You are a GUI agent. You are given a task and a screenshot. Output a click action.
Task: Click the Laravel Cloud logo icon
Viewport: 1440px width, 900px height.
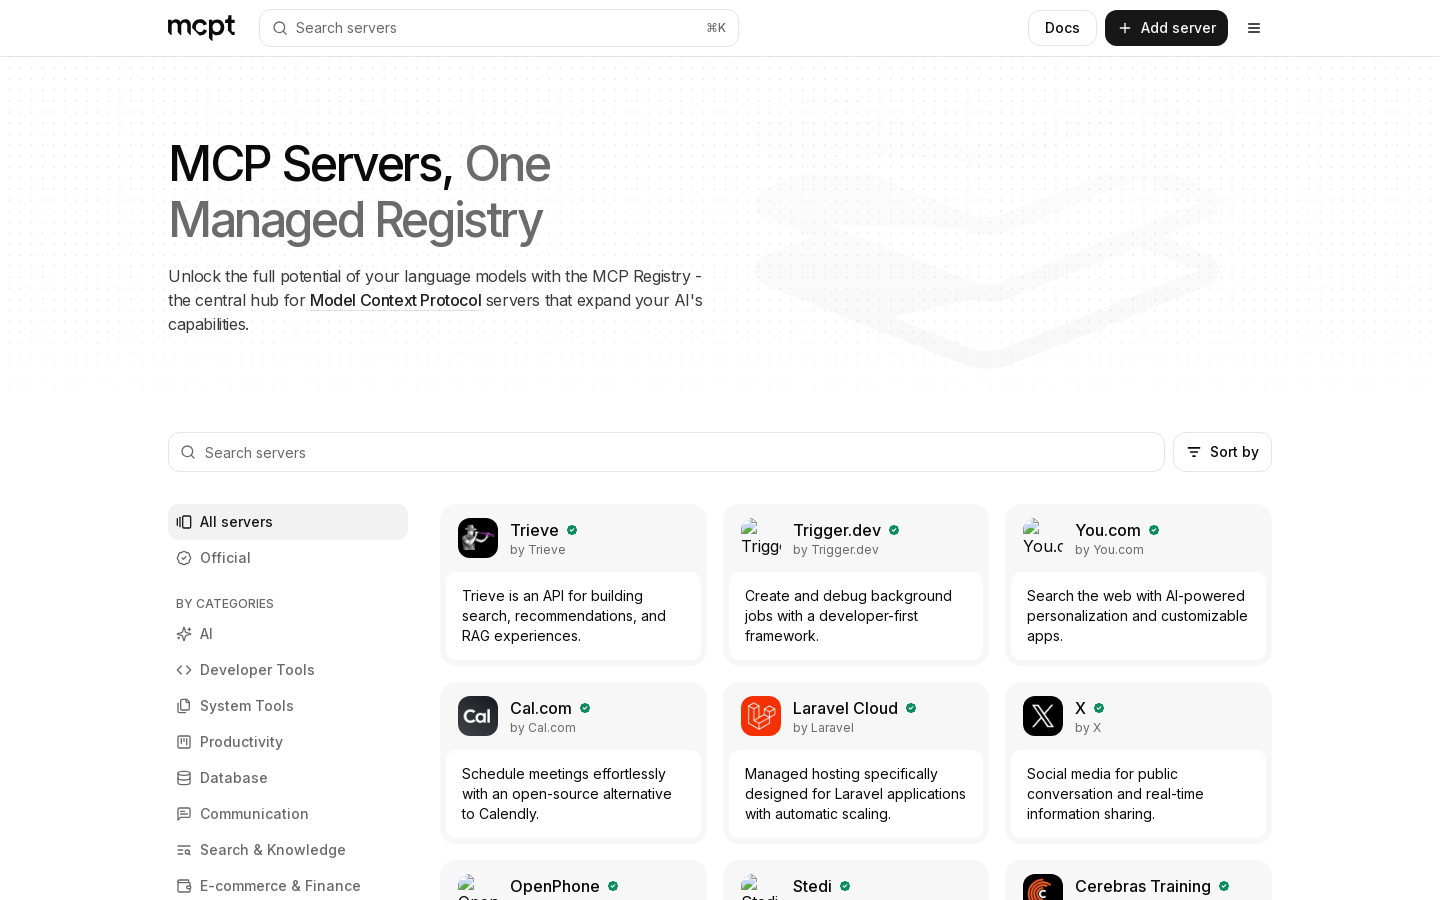pyautogui.click(x=761, y=716)
